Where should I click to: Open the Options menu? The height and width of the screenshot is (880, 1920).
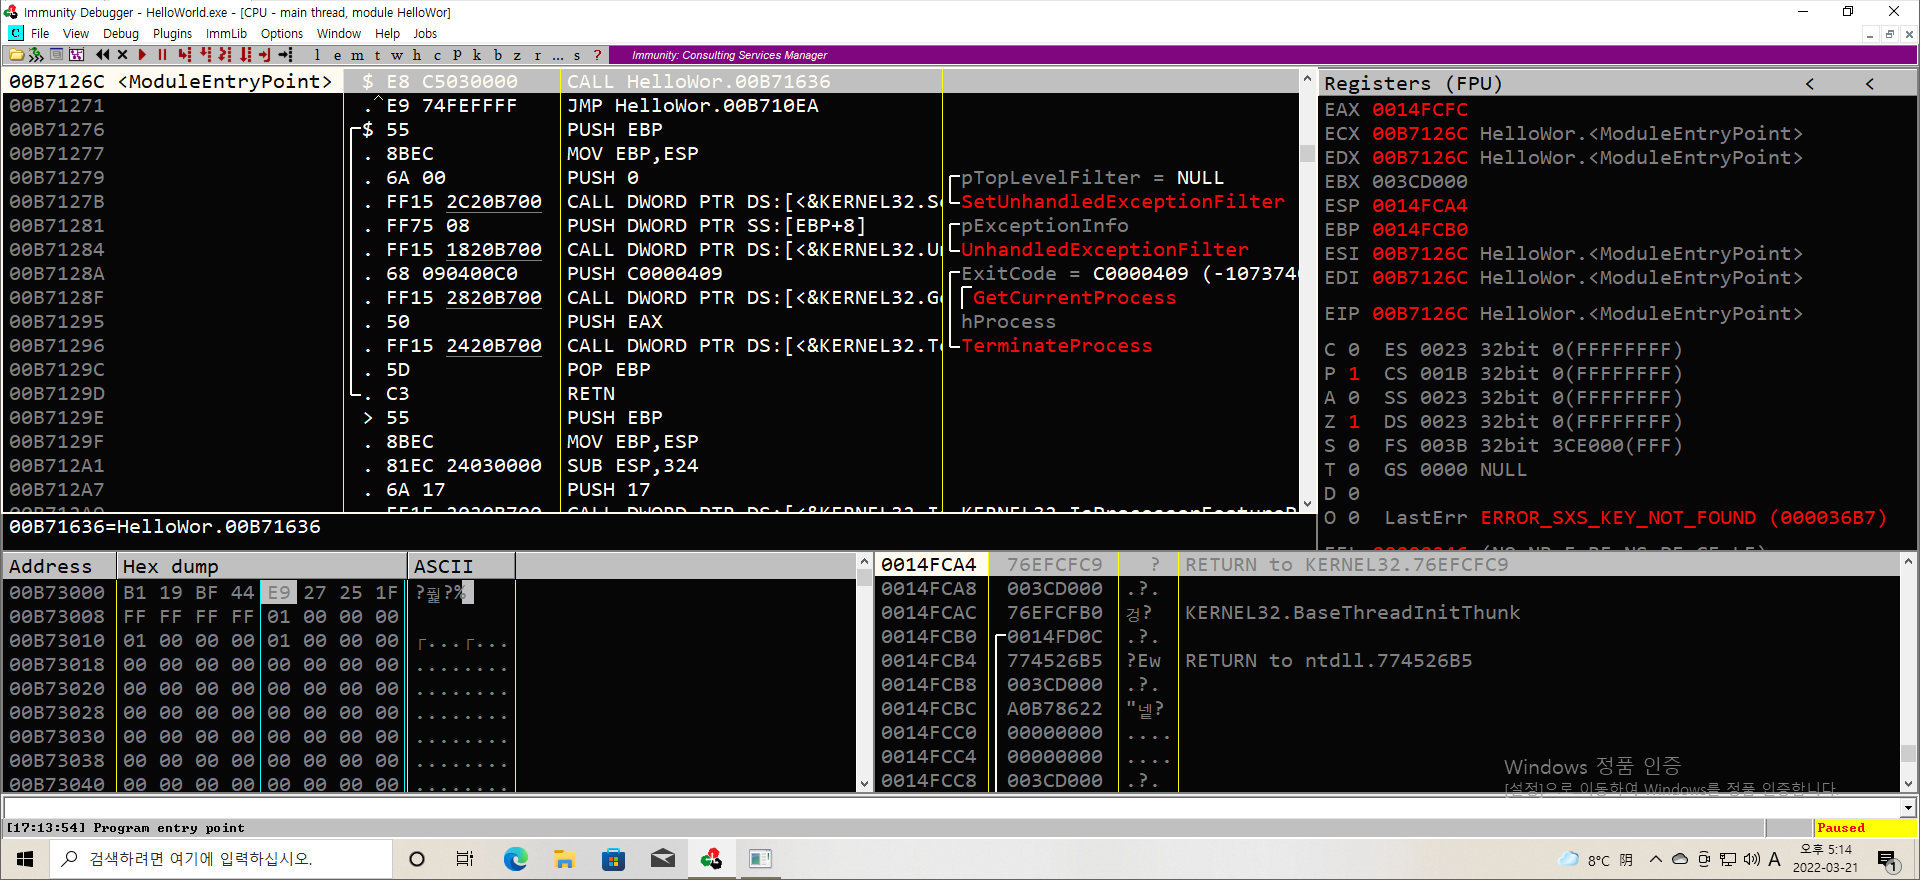282,33
